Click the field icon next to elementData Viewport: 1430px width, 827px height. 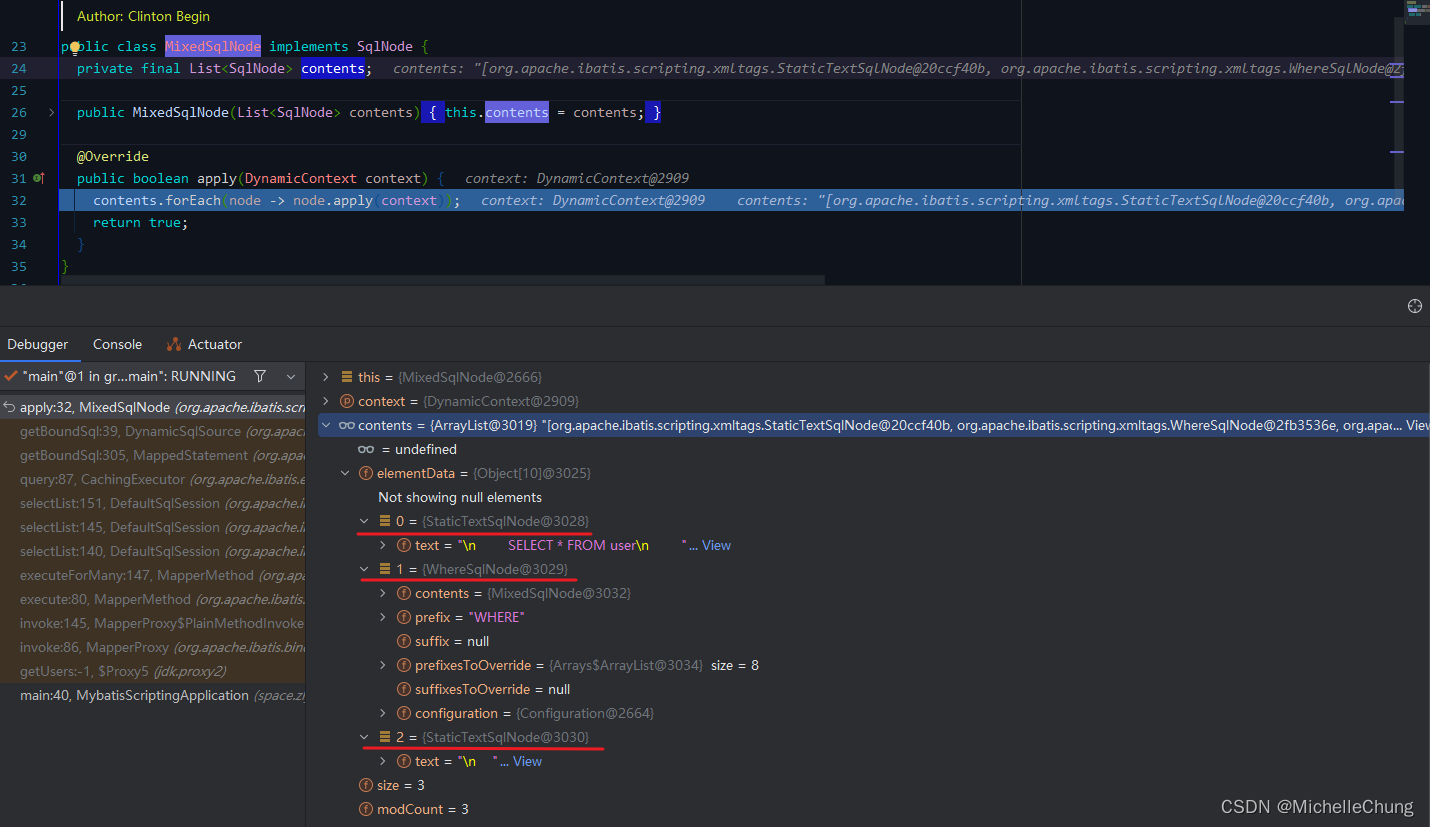(x=366, y=473)
